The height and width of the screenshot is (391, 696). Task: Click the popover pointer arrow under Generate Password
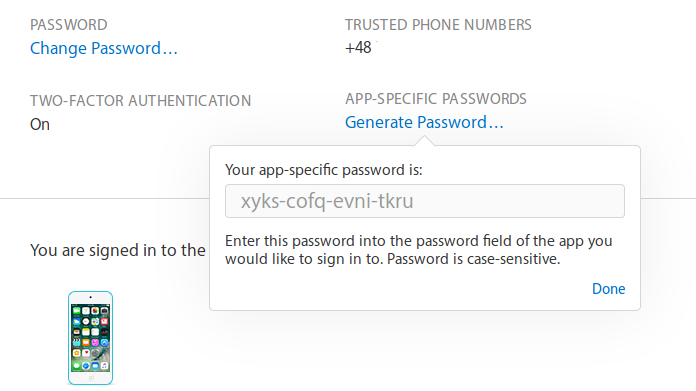point(424,141)
